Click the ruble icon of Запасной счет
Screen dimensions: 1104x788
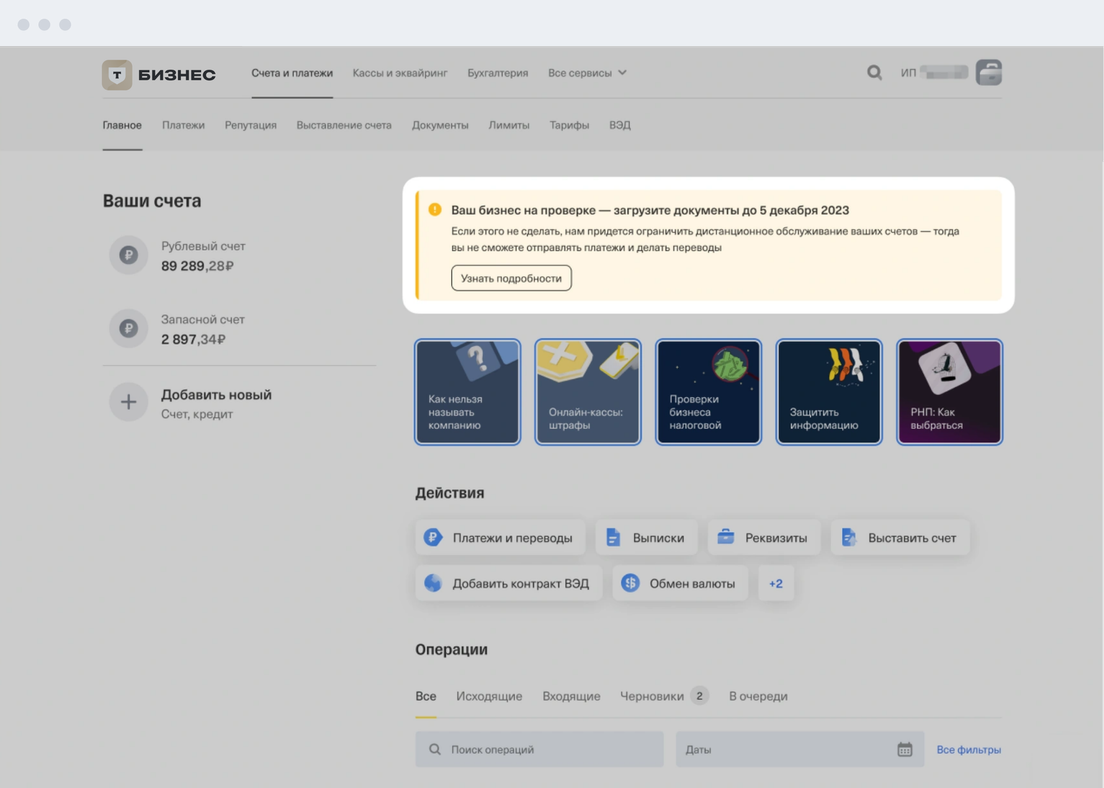tap(128, 329)
